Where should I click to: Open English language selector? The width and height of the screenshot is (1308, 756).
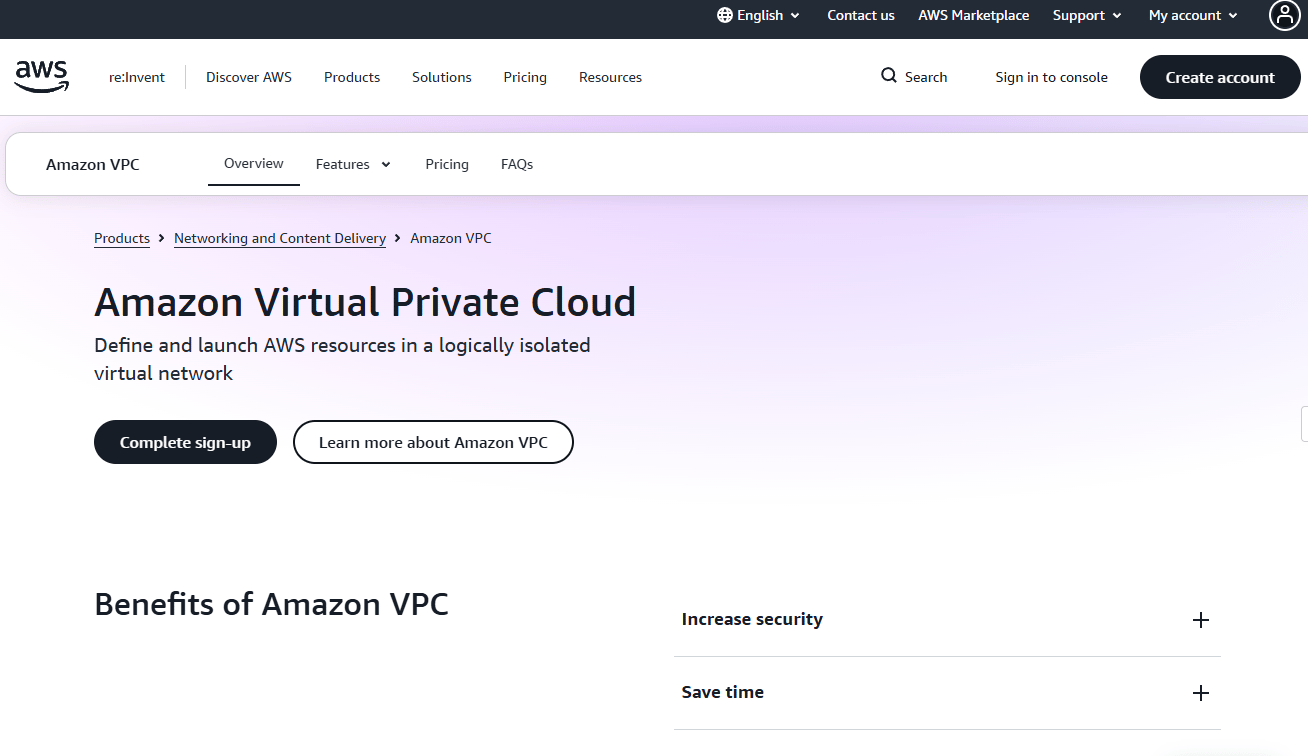tap(759, 15)
